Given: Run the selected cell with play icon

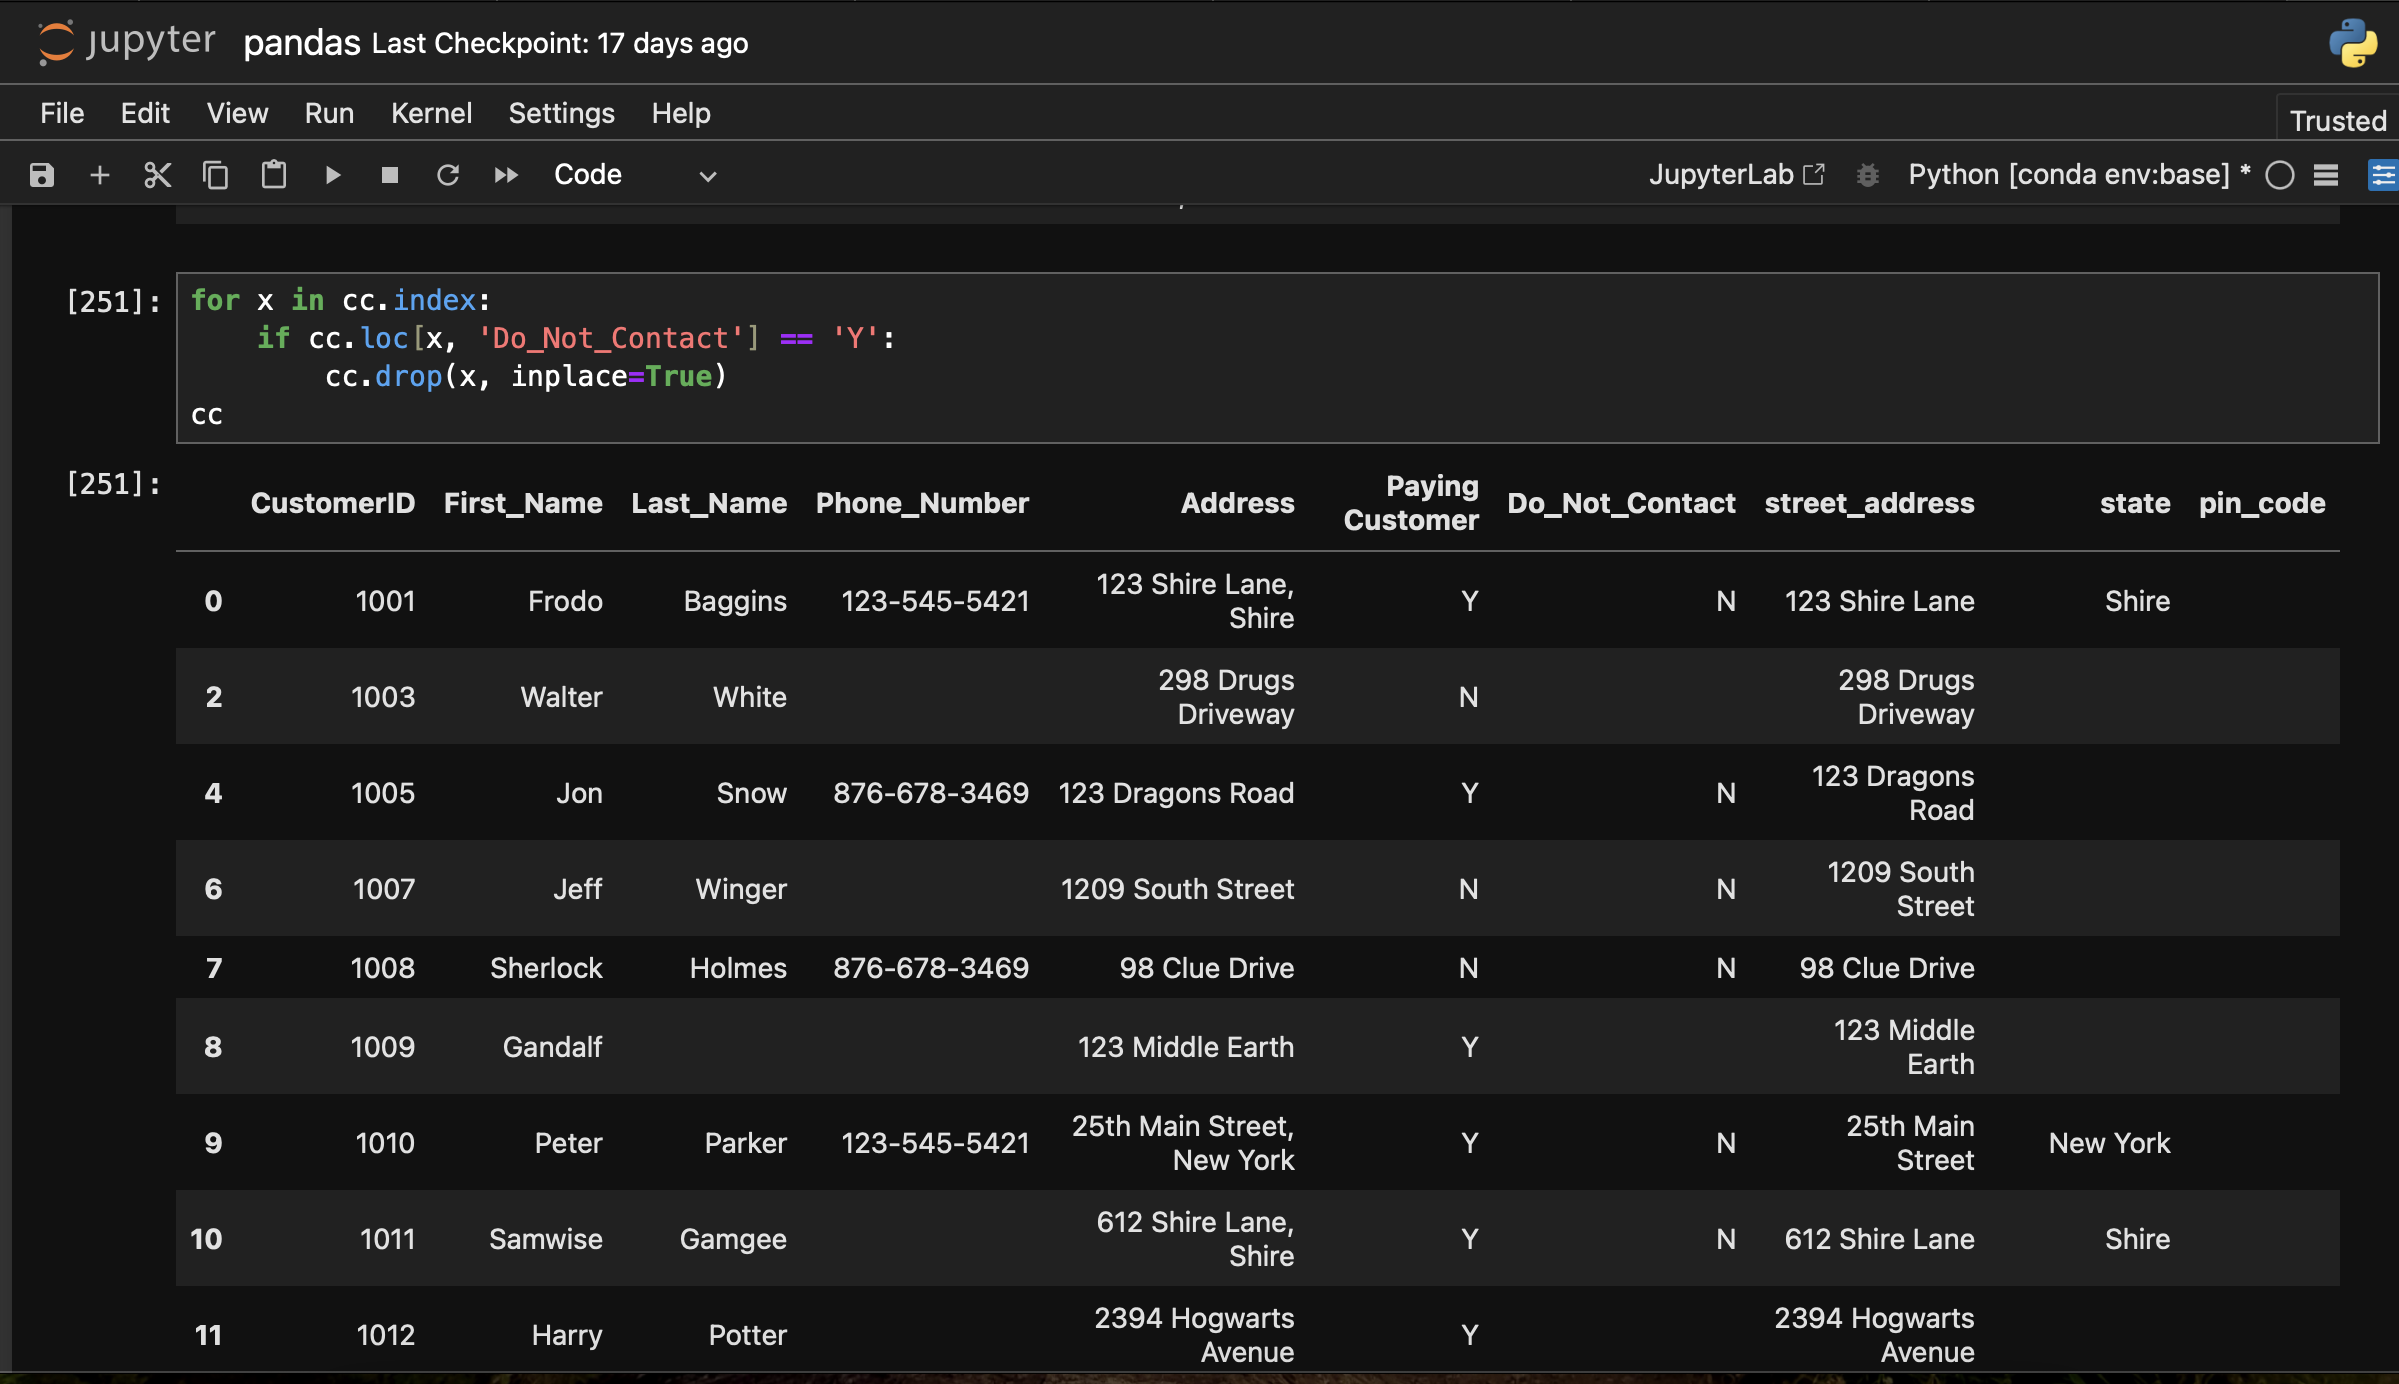Looking at the screenshot, I should point(333,175).
